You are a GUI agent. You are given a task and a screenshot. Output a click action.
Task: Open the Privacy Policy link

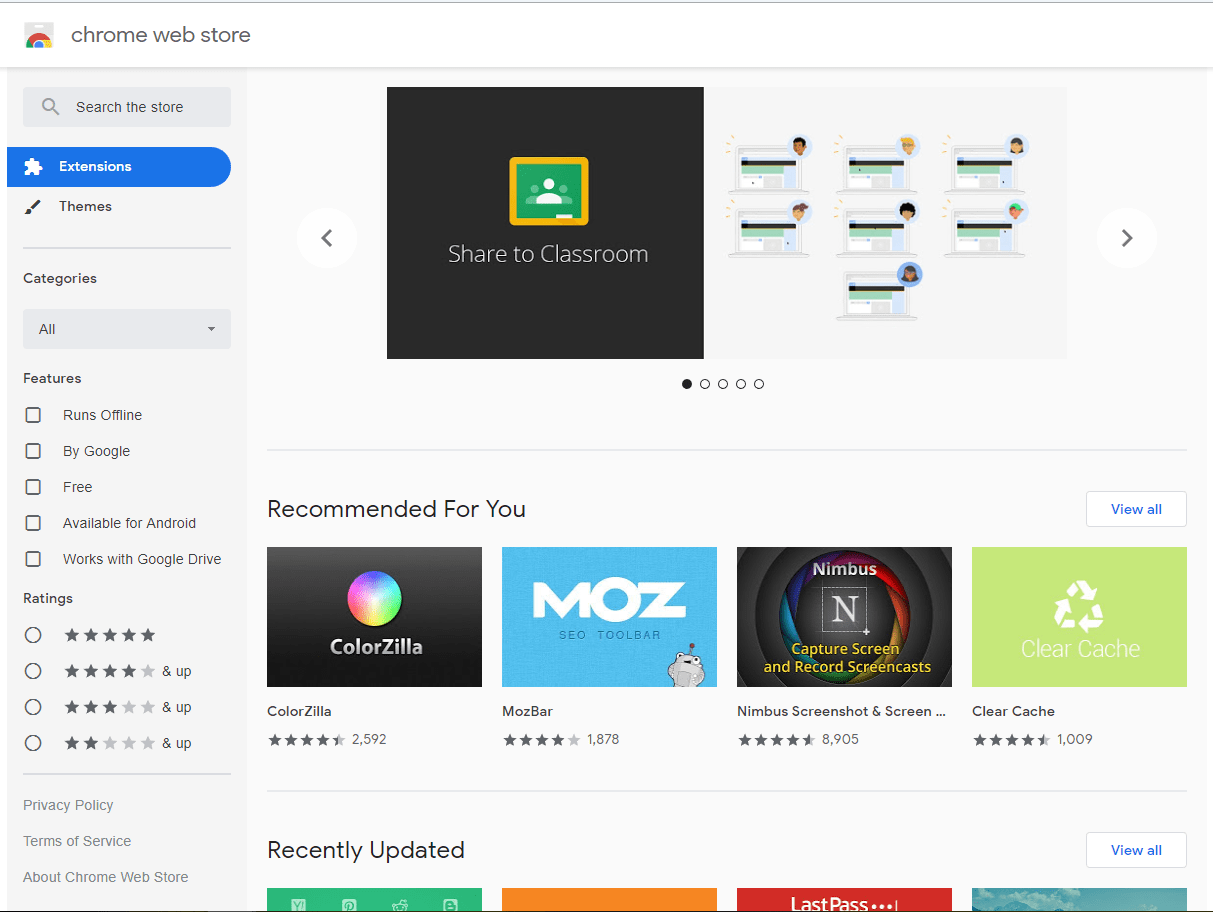pos(68,805)
